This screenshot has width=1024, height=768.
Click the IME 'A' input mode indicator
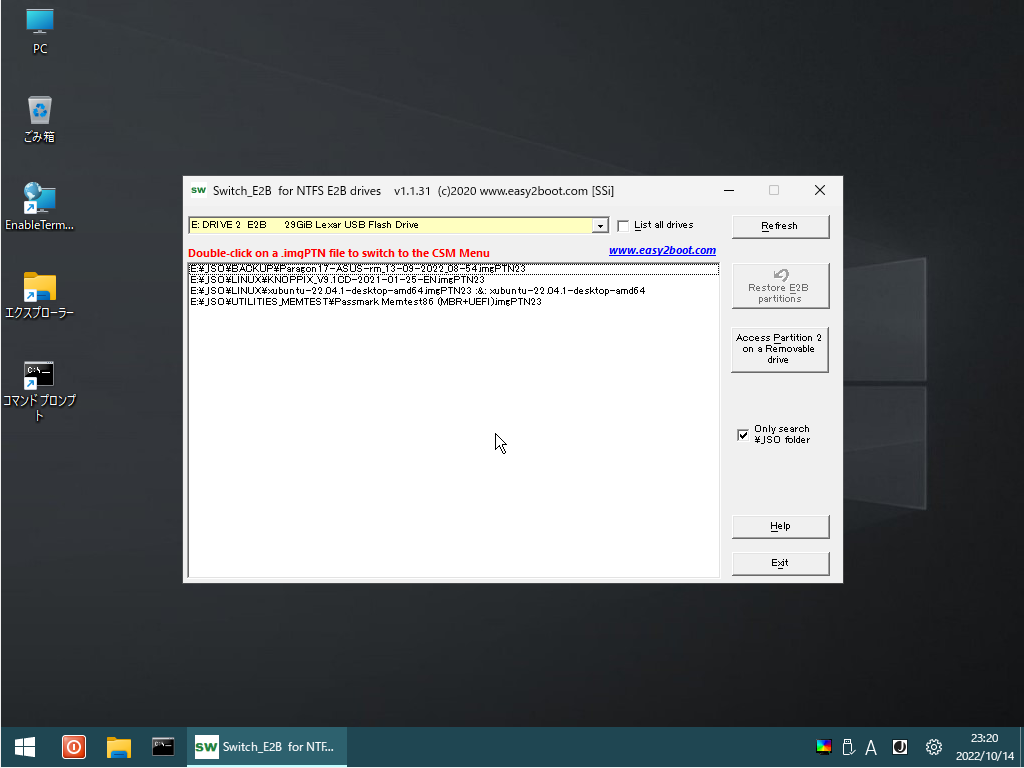click(x=871, y=747)
